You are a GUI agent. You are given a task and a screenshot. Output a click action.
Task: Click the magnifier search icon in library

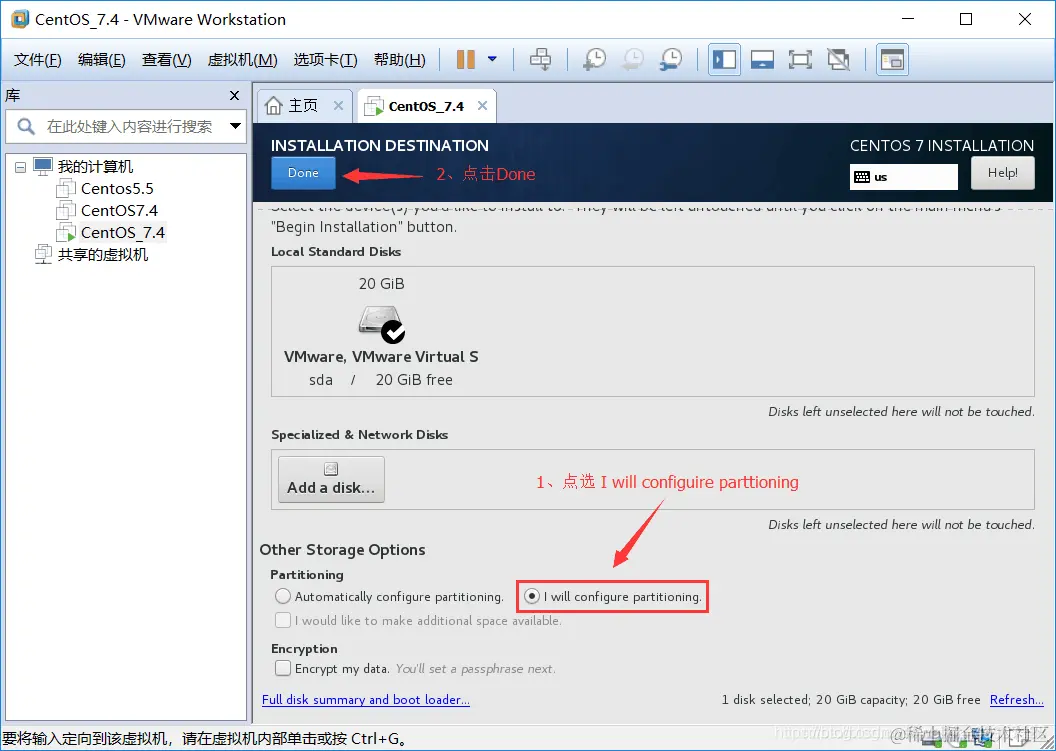26,126
